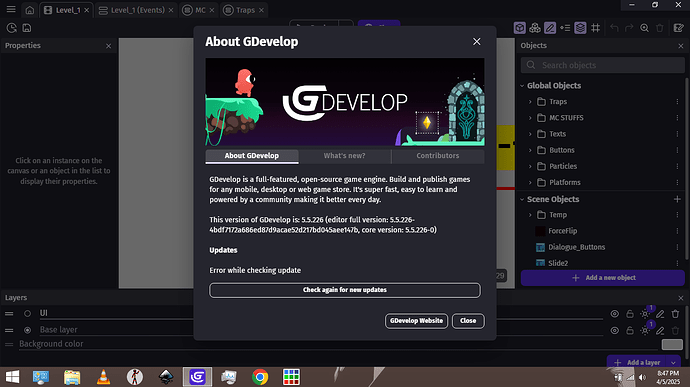Open the Traps folder options menu
Image resolution: width=690 pixels, height=387 pixels.
677,102
